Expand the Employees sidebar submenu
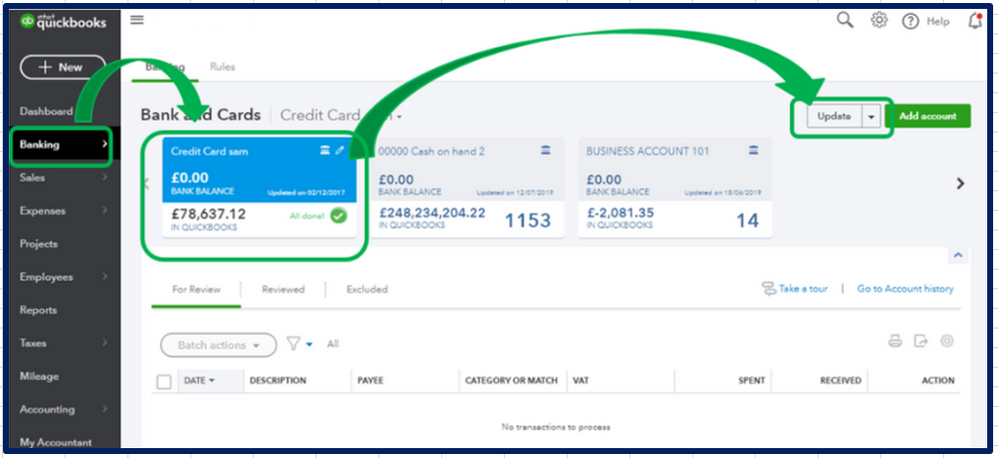 pyautogui.click(x=104, y=277)
